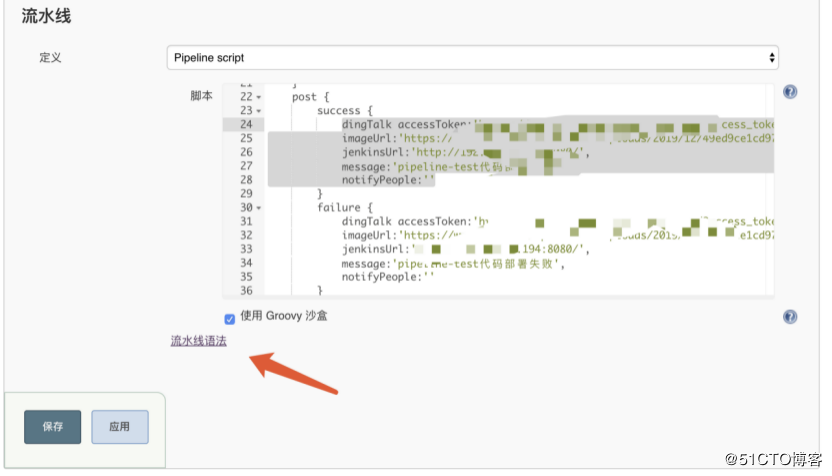Click line number 29 in the editor gutter
The width and height of the screenshot is (832, 476).
(246, 194)
